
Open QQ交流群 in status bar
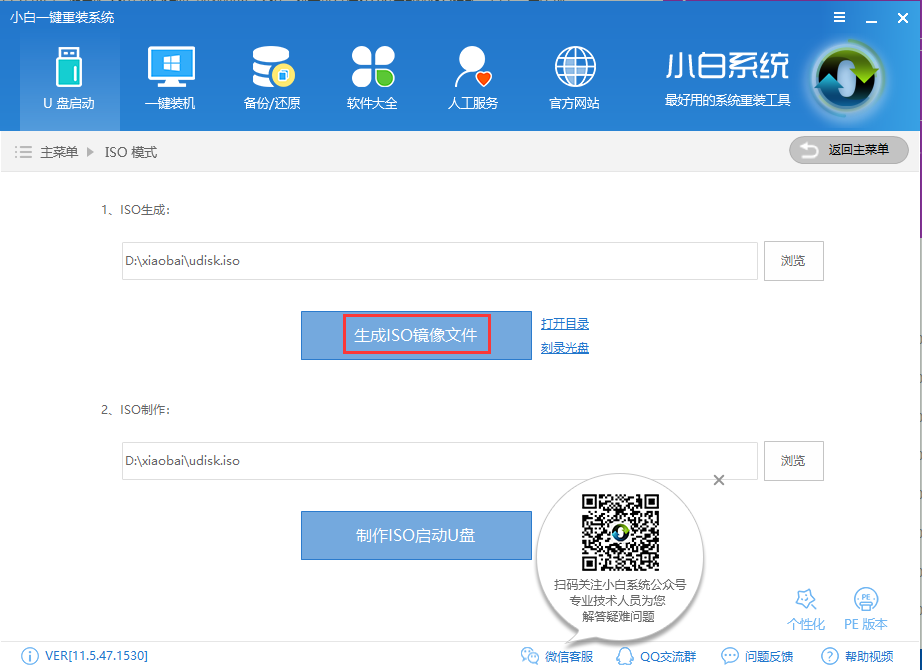[656, 656]
